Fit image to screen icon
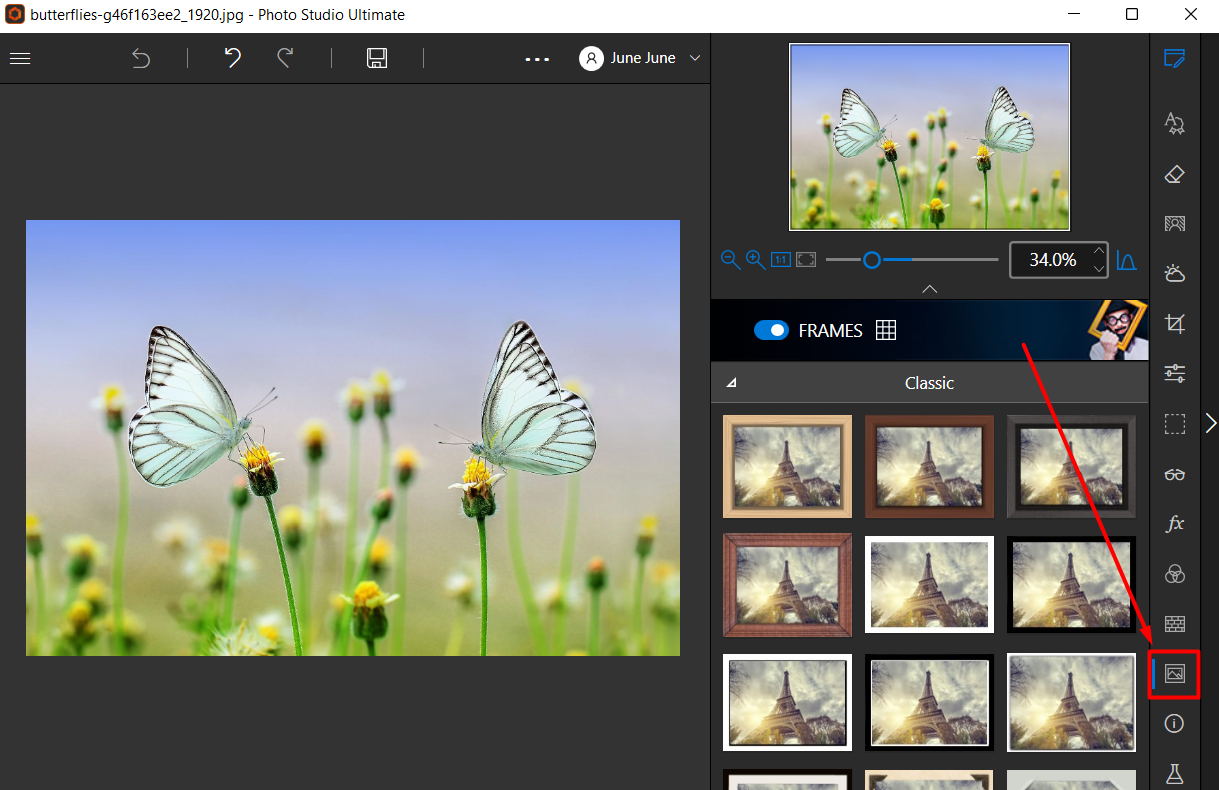This screenshot has height=790, width=1219. pos(806,260)
